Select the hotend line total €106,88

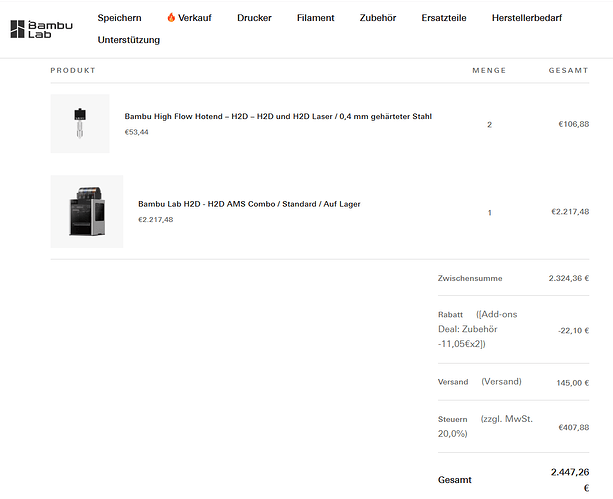click(574, 124)
